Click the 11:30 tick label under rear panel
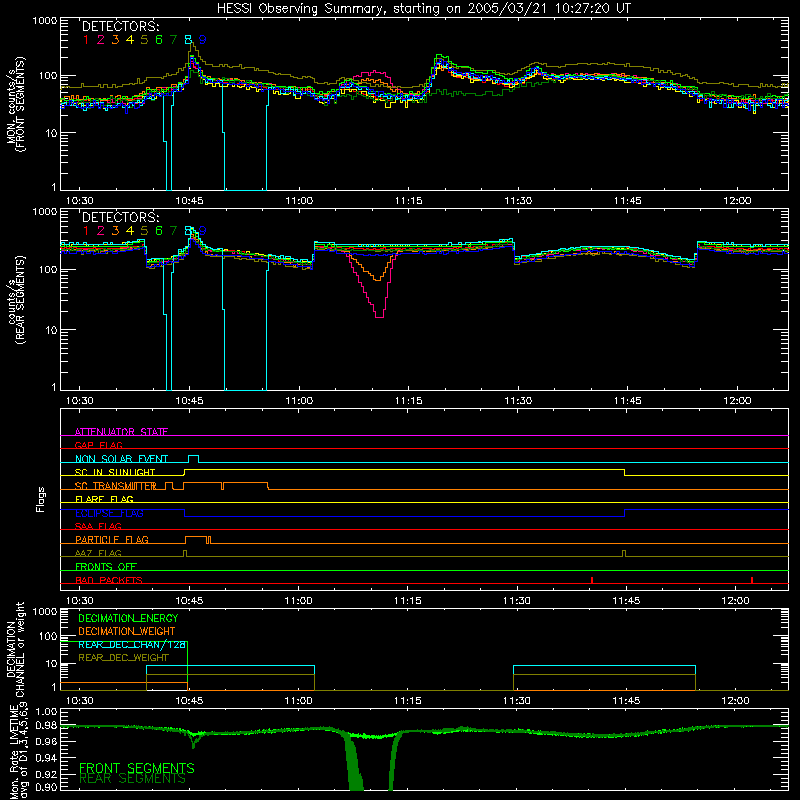This screenshot has width=800, height=800. pyautogui.click(x=518, y=401)
